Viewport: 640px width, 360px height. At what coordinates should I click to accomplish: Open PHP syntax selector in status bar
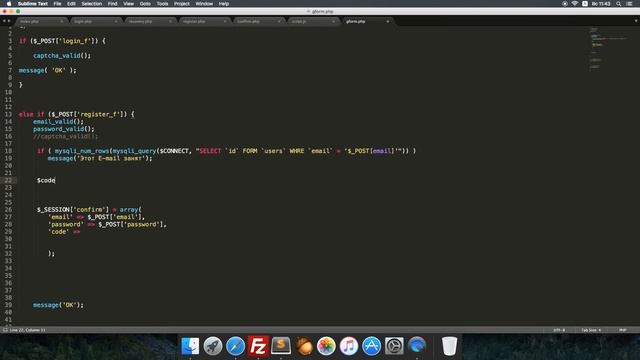[622, 330]
